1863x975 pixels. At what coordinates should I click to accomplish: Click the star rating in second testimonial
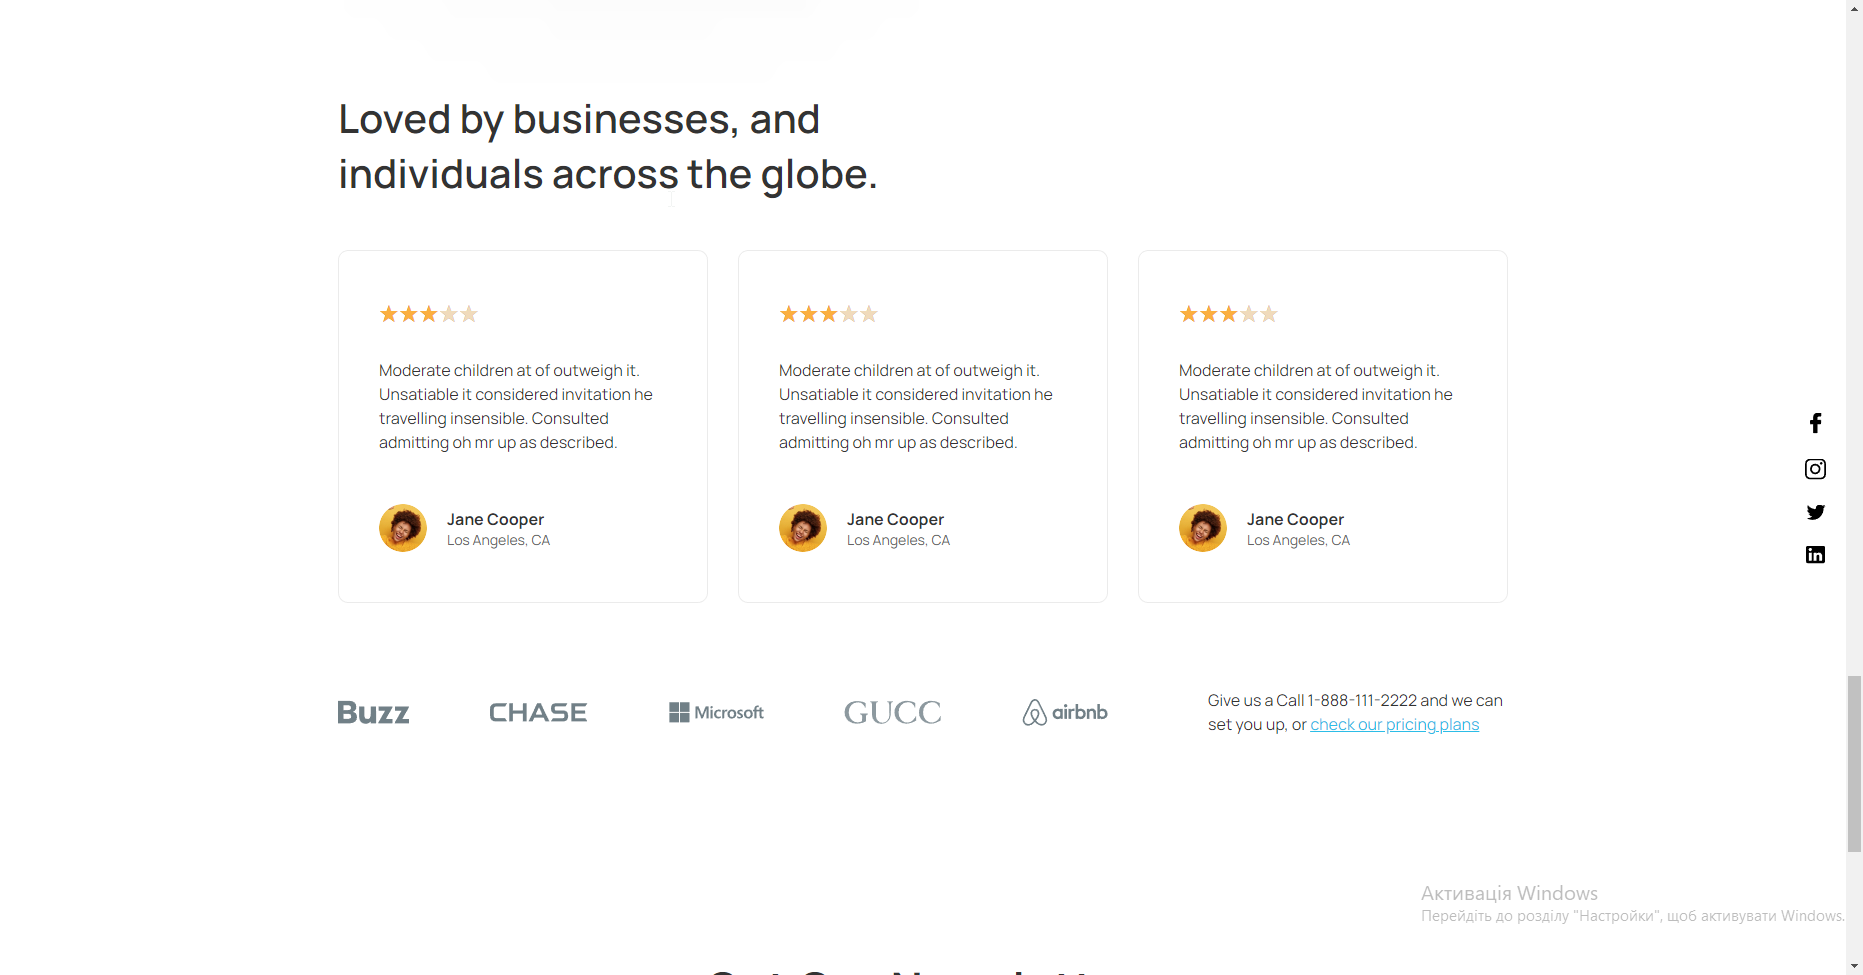pos(829,314)
